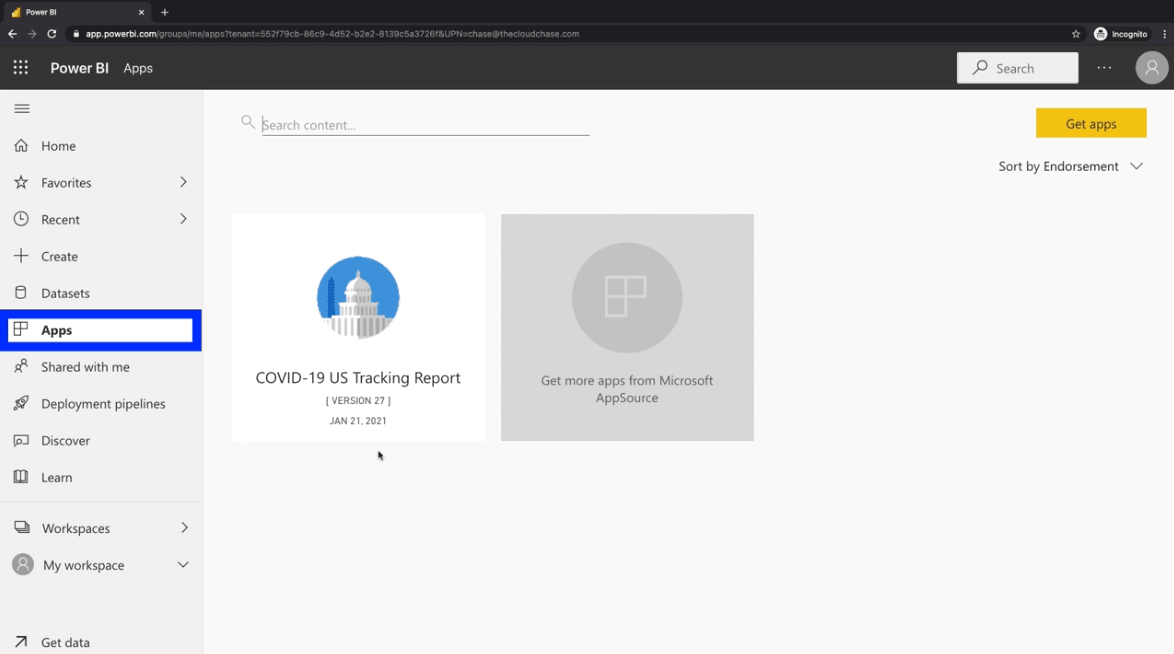Click the My workspace avatar icon

tap(23, 564)
